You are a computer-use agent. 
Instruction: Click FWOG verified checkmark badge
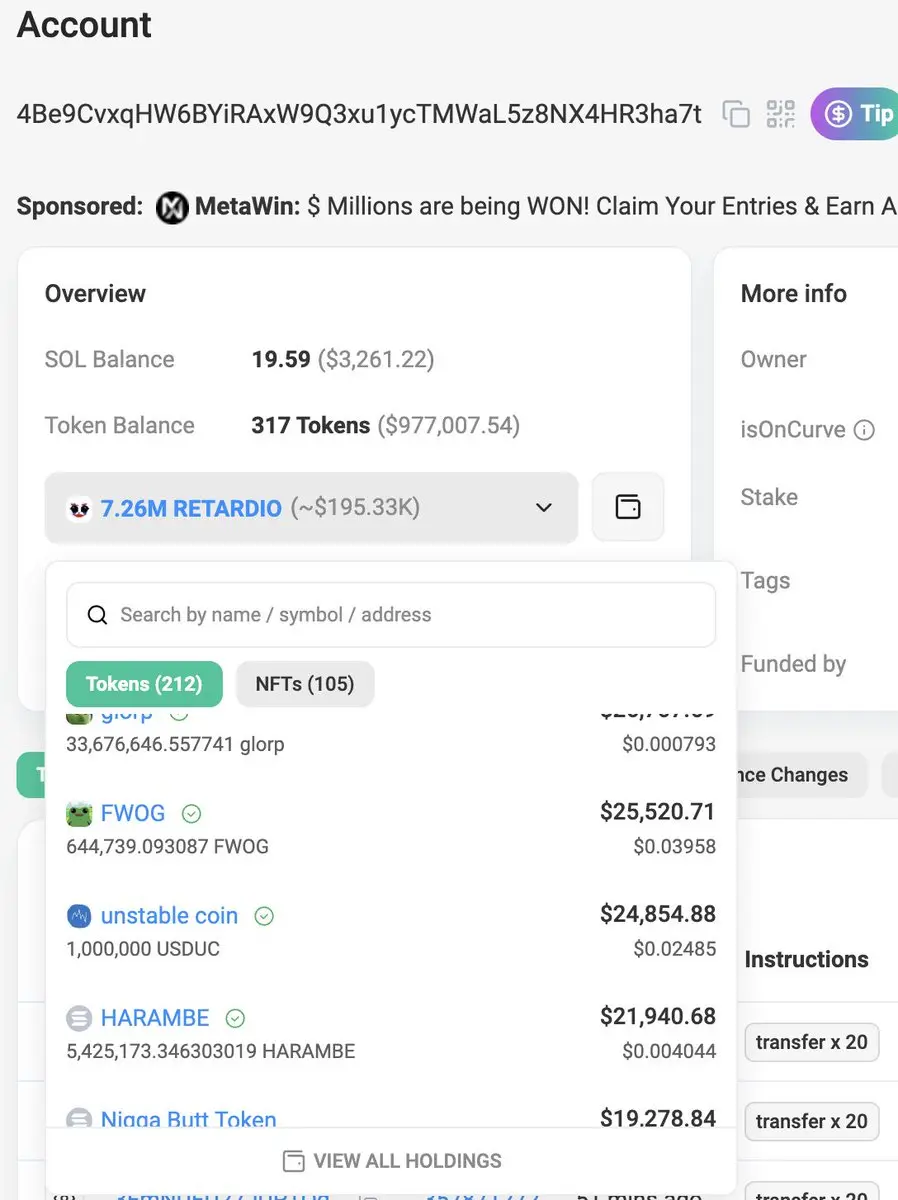click(191, 814)
